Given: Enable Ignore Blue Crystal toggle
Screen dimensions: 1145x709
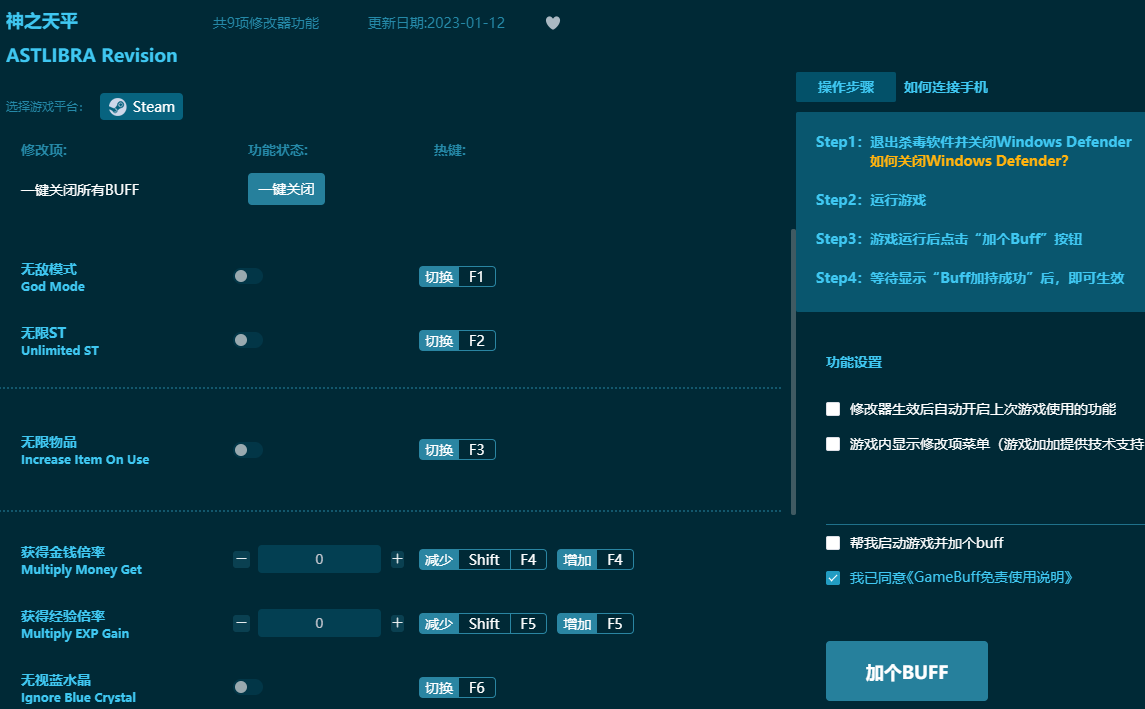Looking at the screenshot, I should pyautogui.click(x=247, y=687).
